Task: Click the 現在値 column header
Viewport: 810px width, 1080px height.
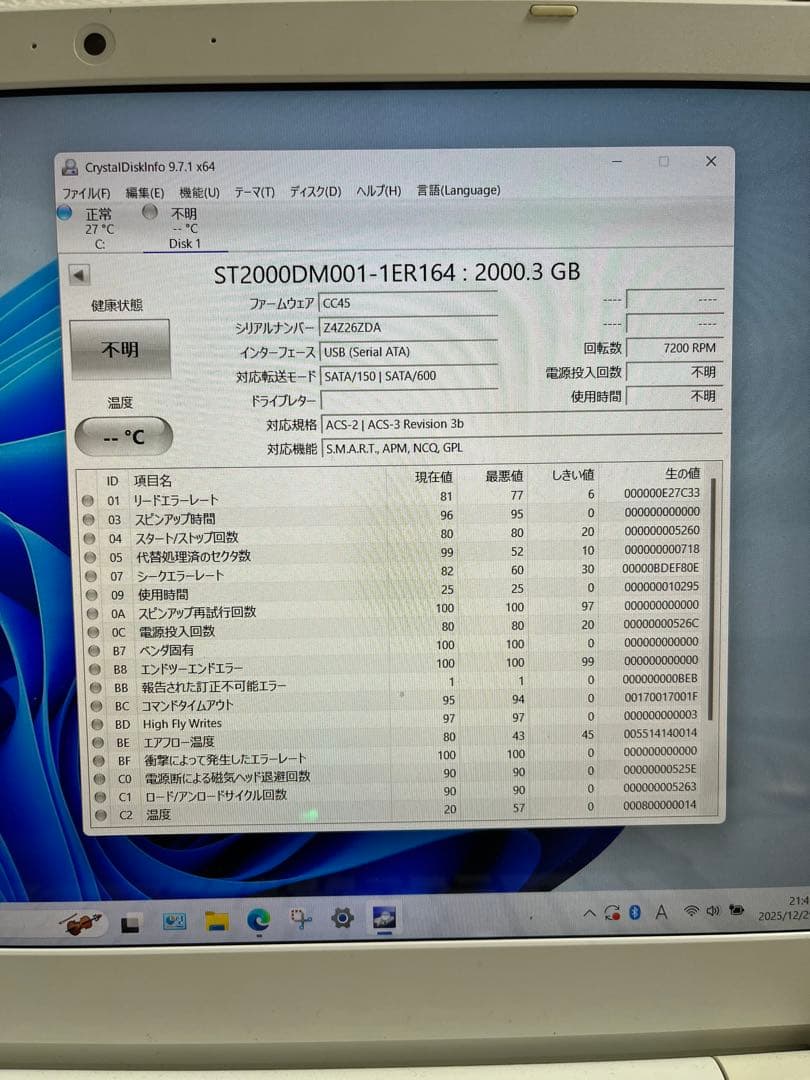Action: (x=434, y=477)
